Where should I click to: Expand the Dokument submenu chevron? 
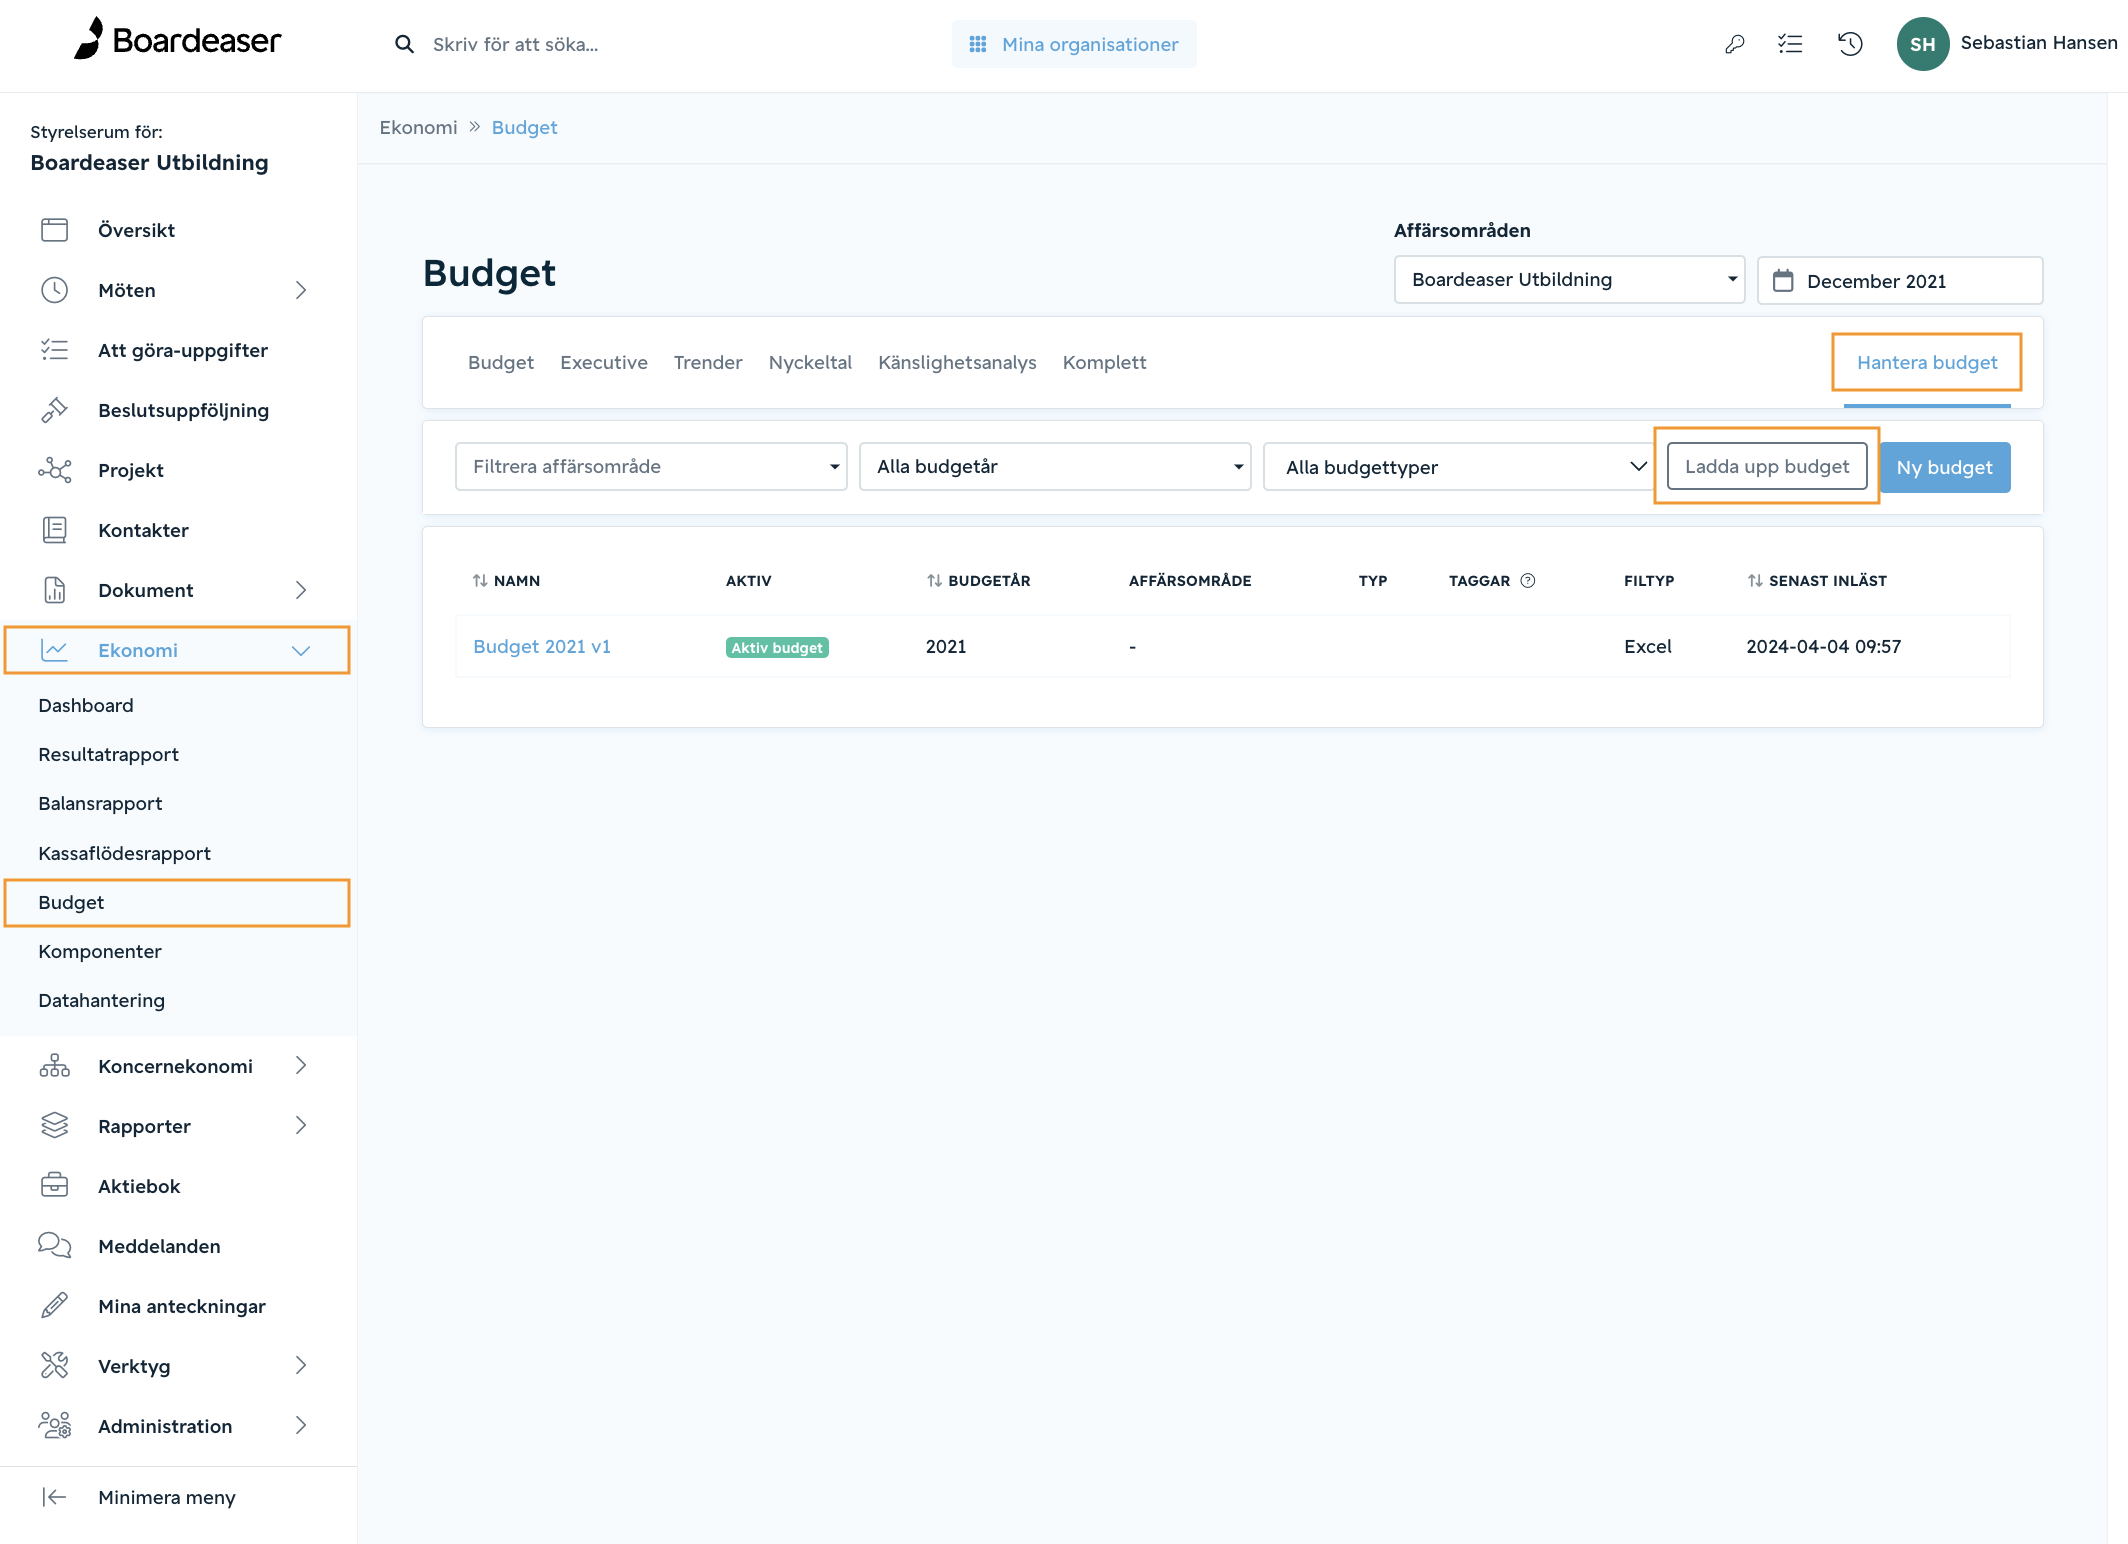pyautogui.click(x=301, y=590)
